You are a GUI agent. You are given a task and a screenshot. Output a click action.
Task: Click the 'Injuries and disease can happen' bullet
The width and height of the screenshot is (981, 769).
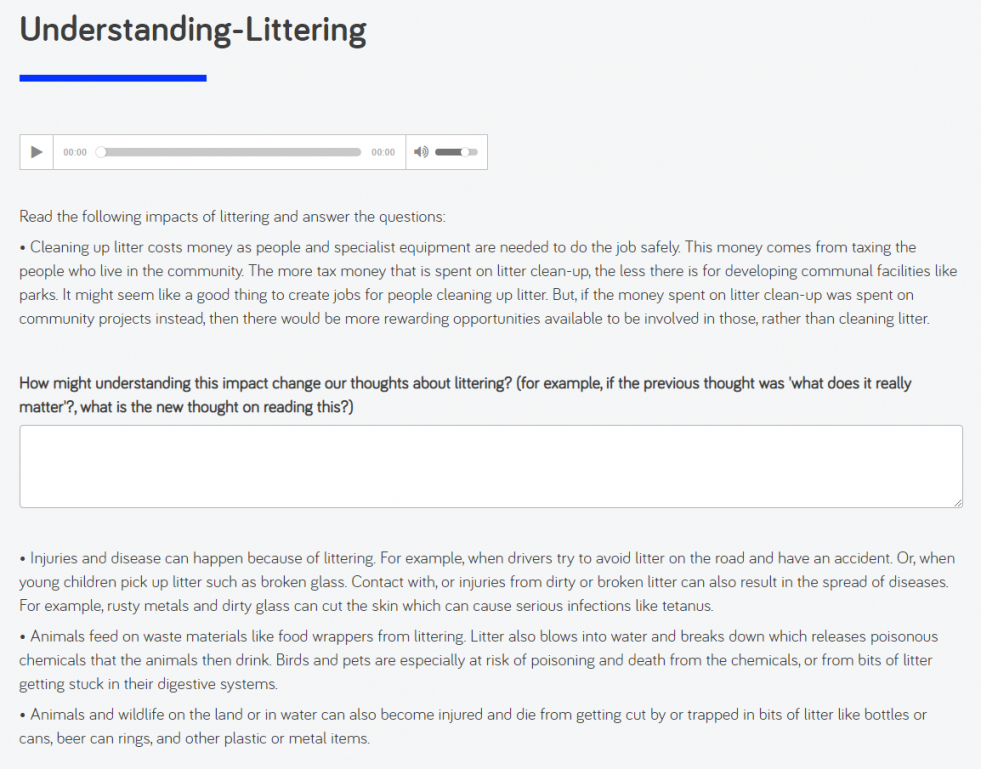click(x=487, y=582)
